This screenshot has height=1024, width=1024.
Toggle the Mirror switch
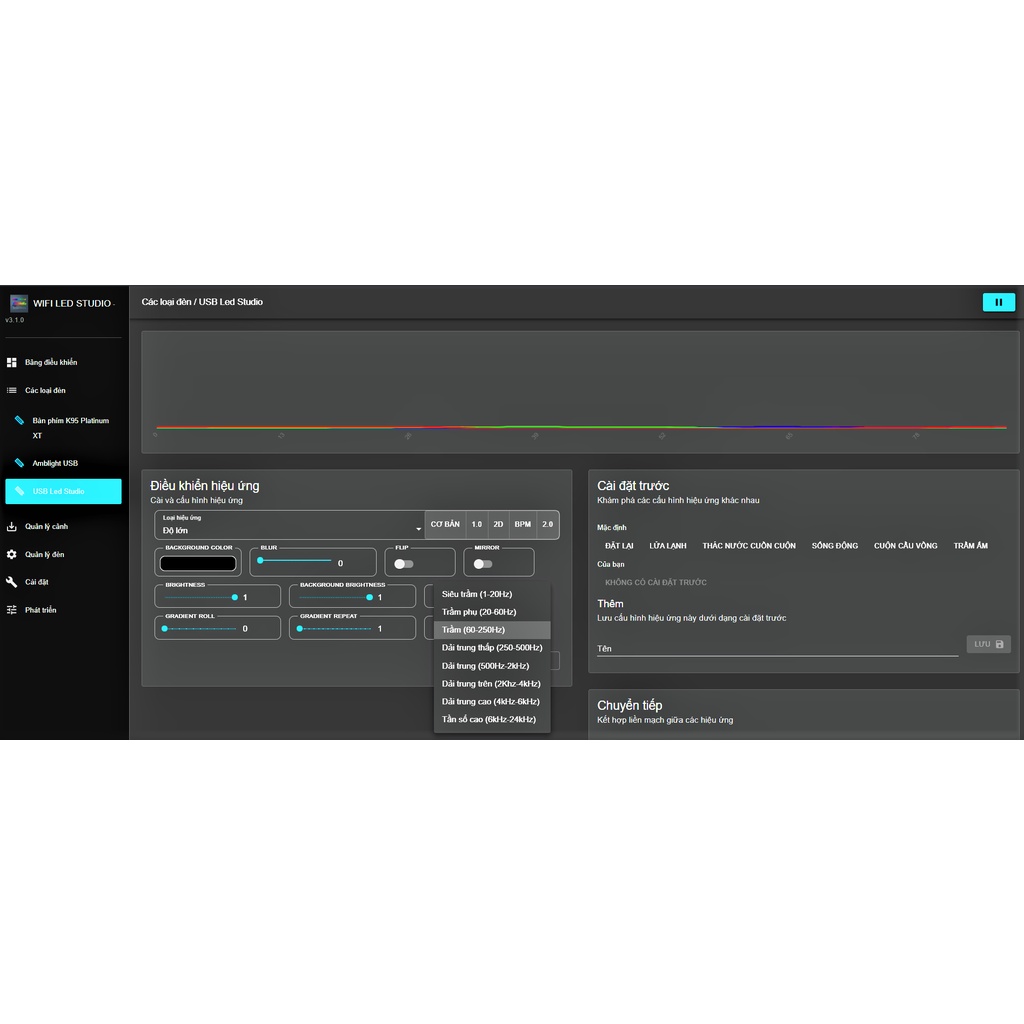(x=483, y=564)
